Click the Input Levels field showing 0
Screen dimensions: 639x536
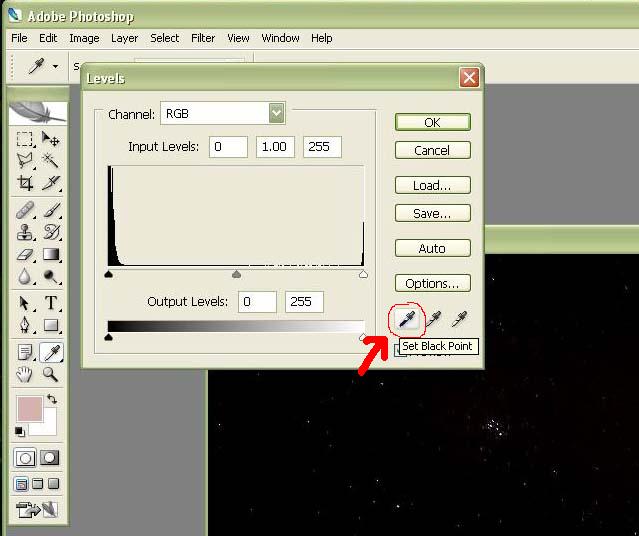point(228,147)
